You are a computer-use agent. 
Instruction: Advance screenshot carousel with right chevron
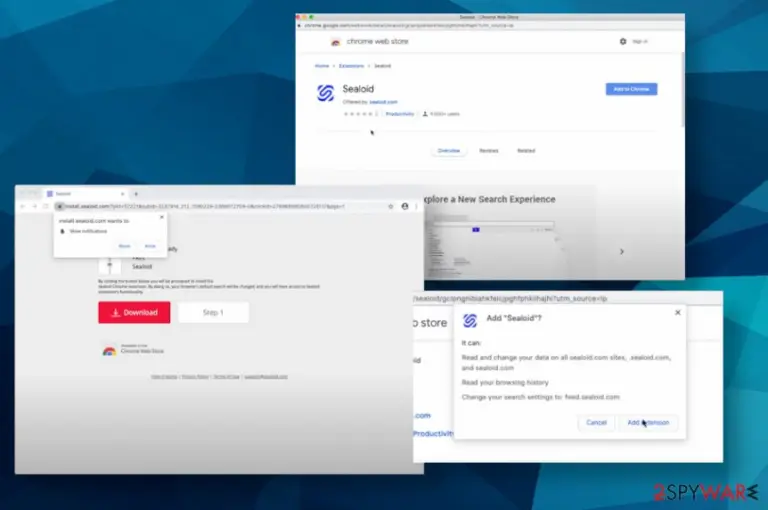622,251
